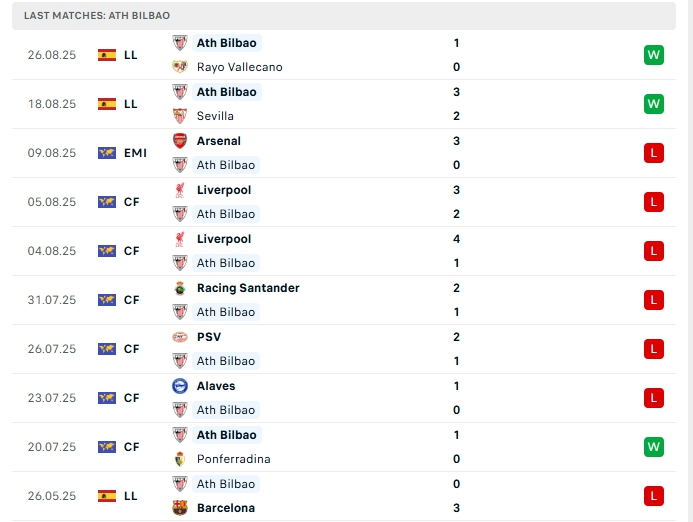The image size is (693, 522).
Task: Click the world flag beside EMI
Action: (x=107, y=153)
